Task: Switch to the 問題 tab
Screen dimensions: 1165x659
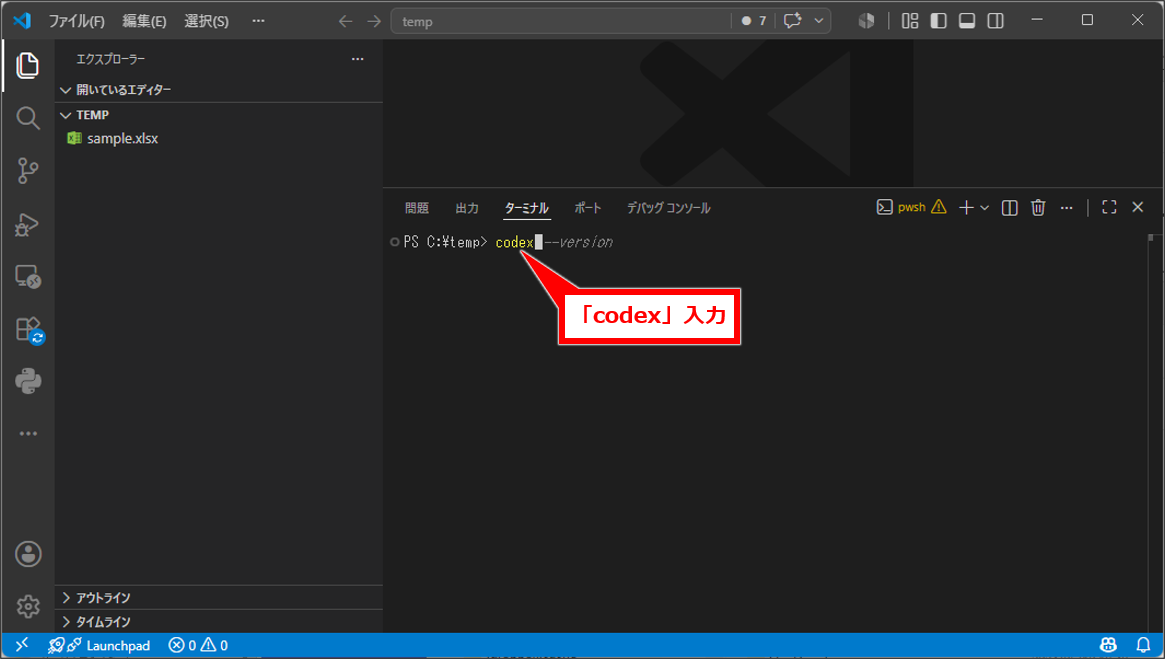Action: pyautogui.click(x=417, y=208)
